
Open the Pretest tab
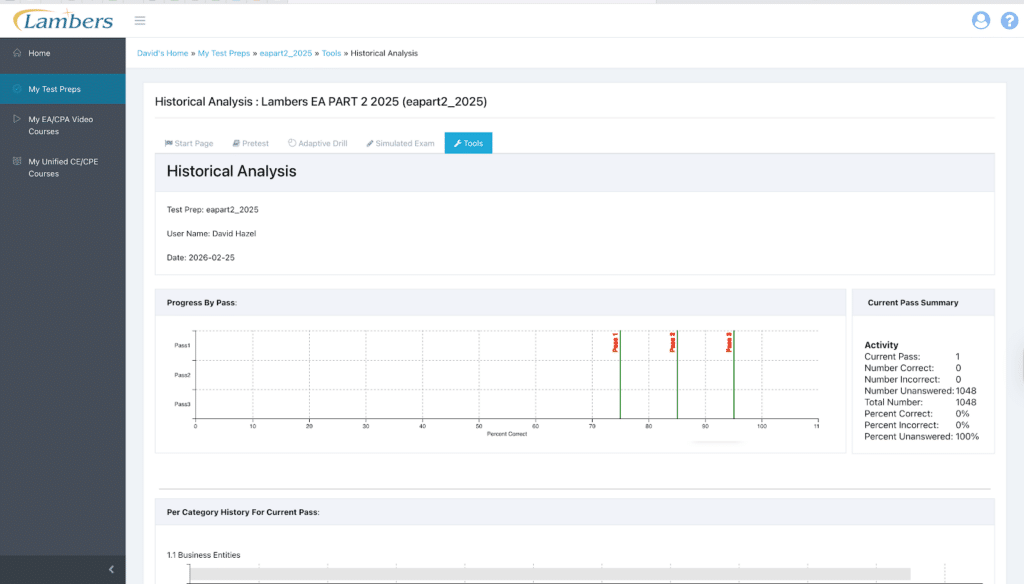click(x=250, y=143)
